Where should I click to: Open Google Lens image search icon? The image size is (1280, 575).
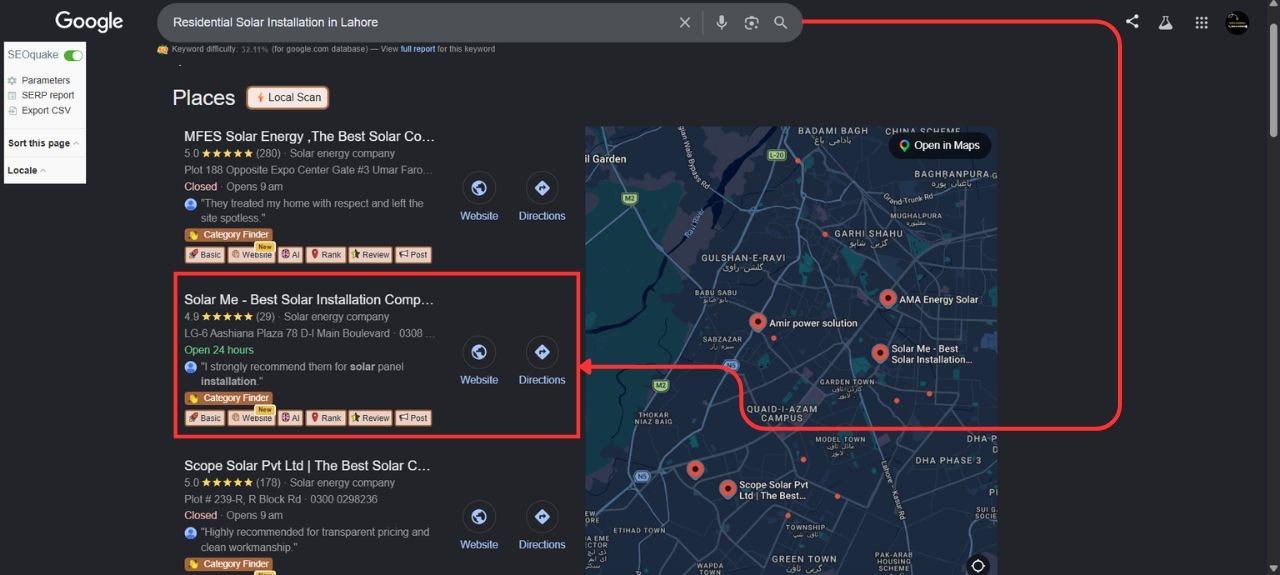(751, 22)
